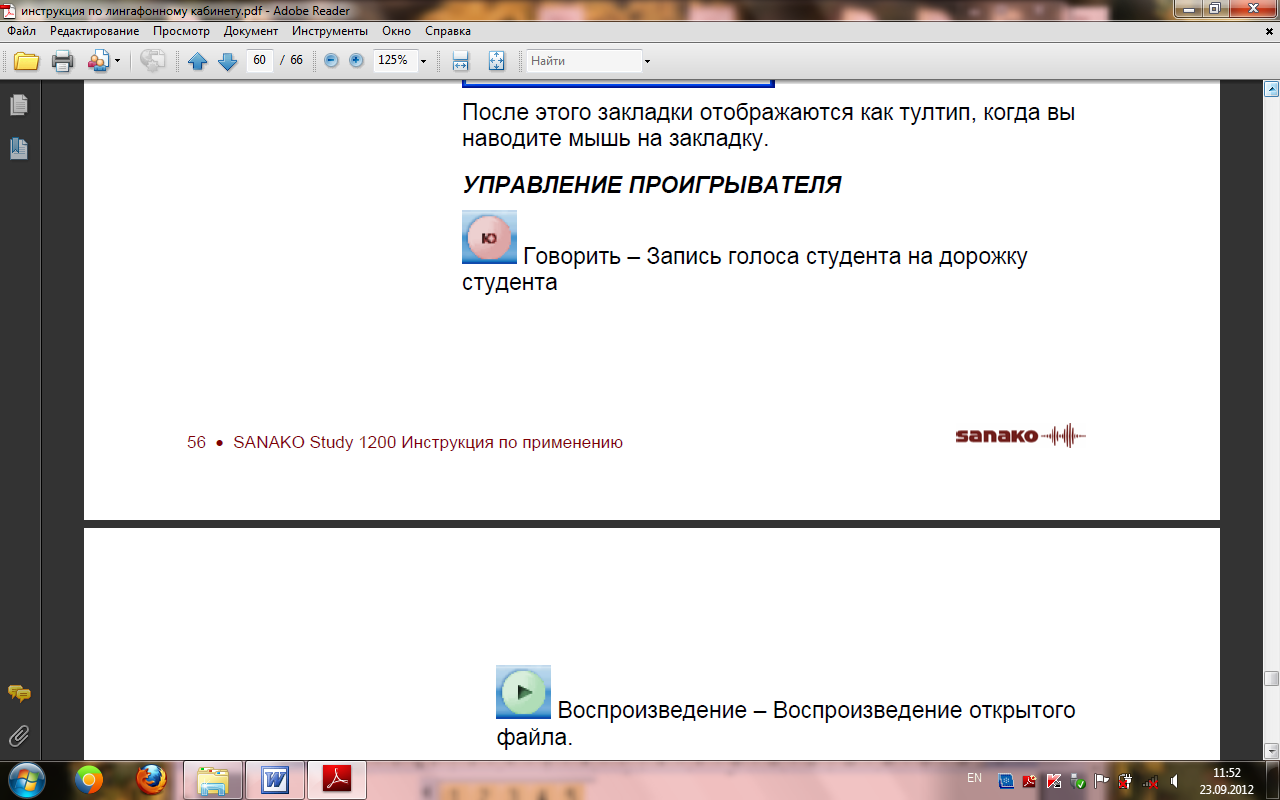Zoom out with the minus icon
Screen dimensions: 1280x800
[332, 61]
